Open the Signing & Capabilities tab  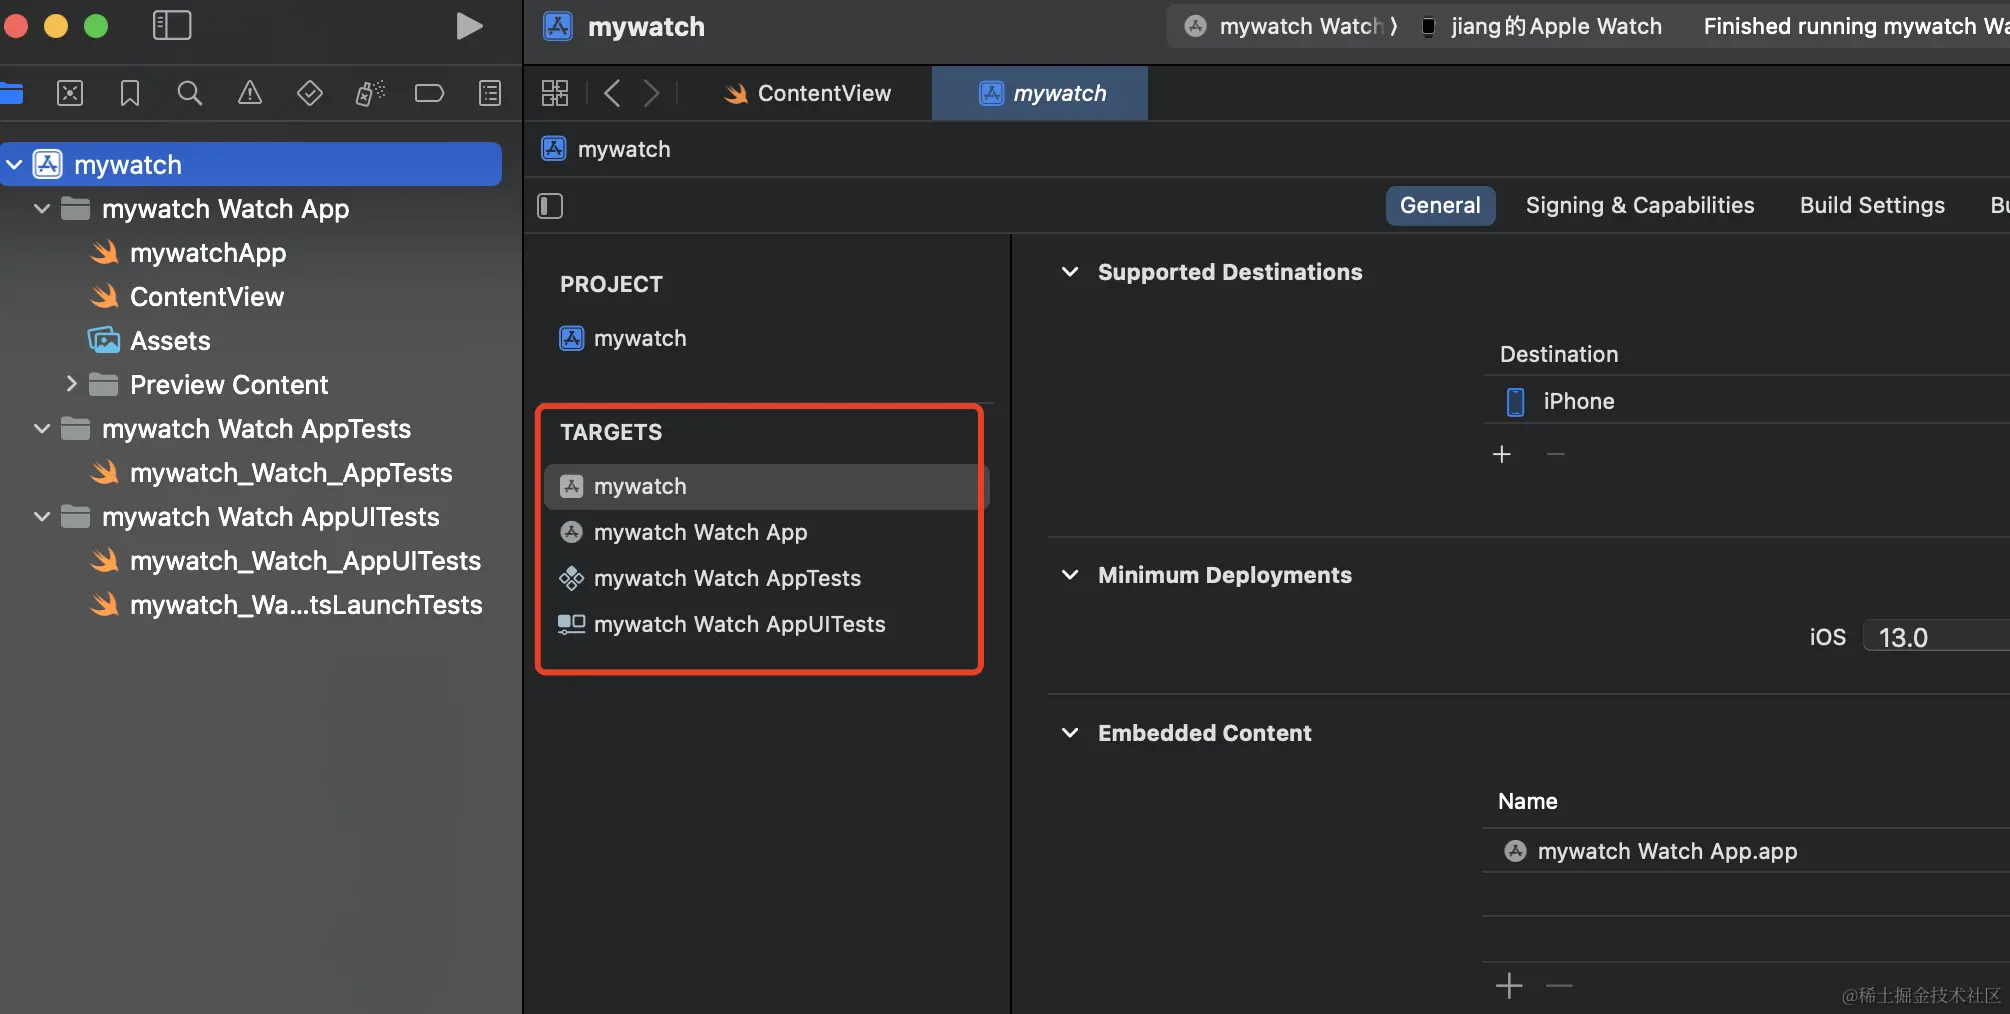click(x=1639, y=206)
